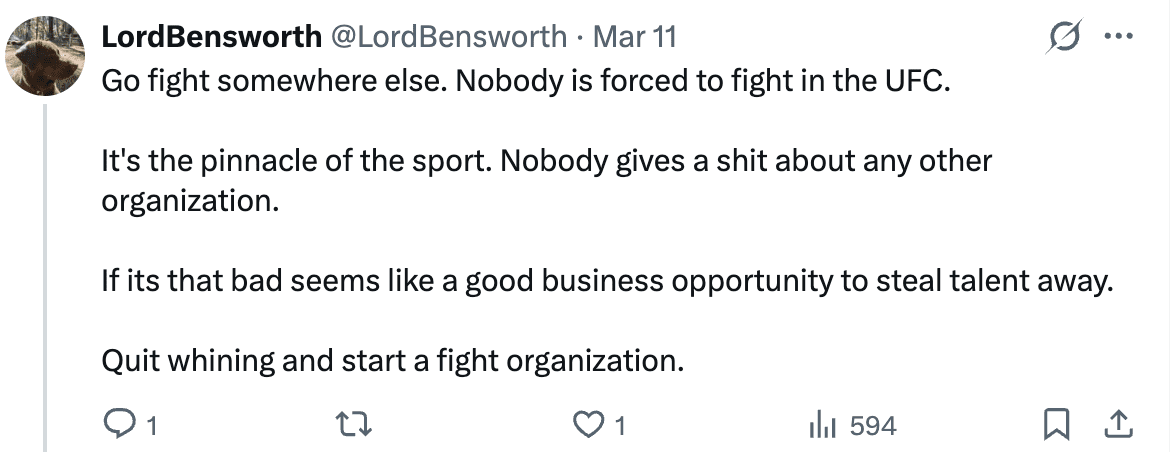This screenshot has width=1170, height=452.
Task: Click the like count beside the heart
Action: coord(620,427)
